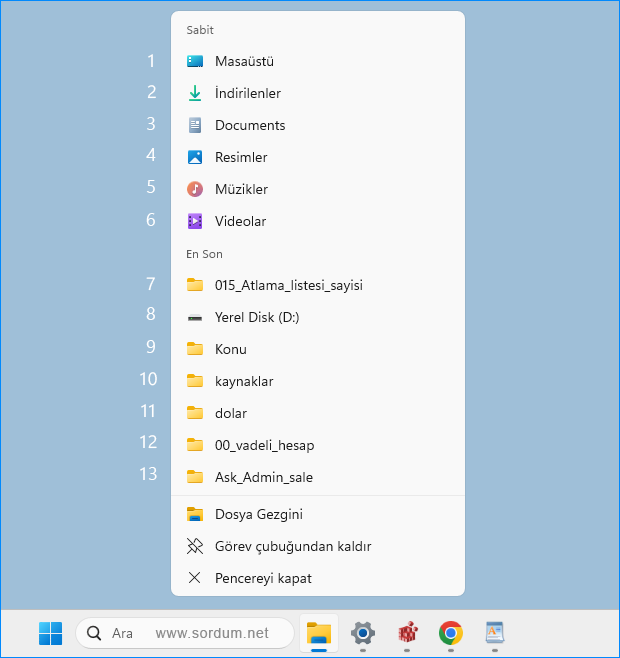Open the Videolar folder entry
The width and height of the screenshot is (620, 658).
coord(318,221)
